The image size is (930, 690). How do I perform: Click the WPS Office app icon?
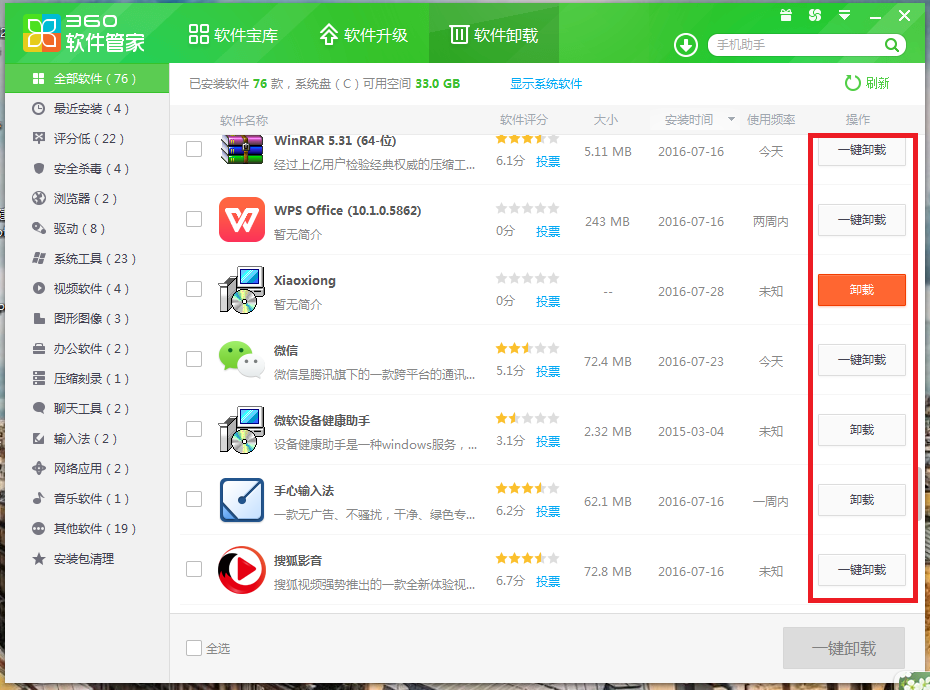click(241, 220)
